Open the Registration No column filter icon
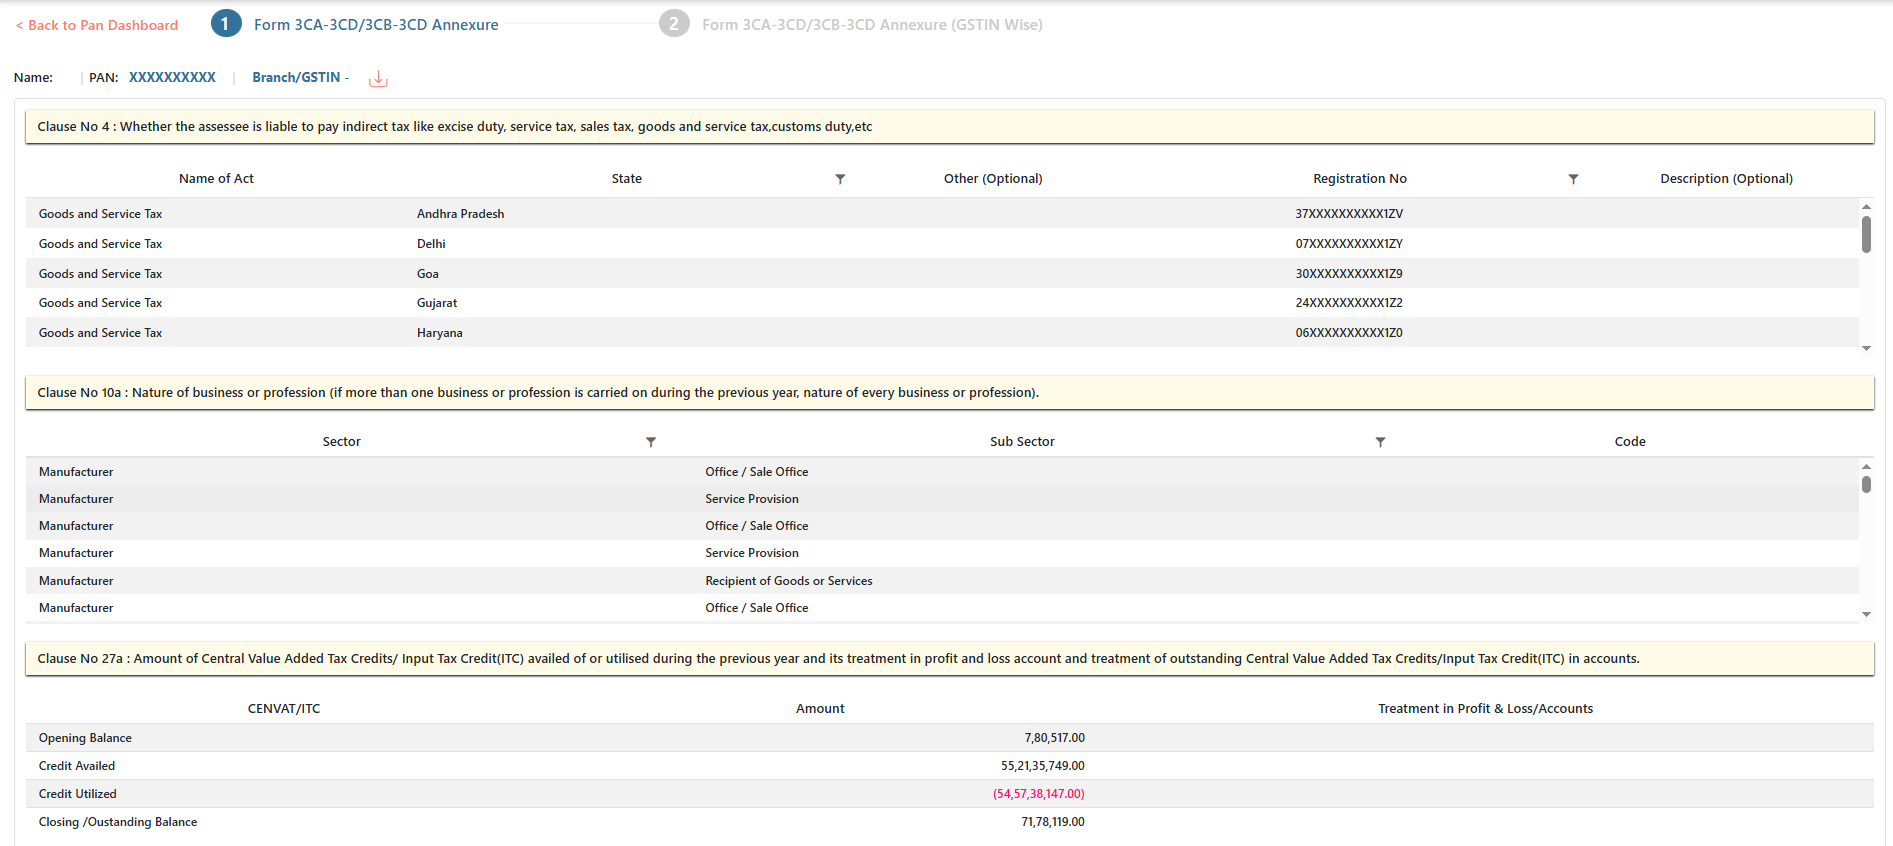Image resolution: width=1893 pixels, height=846 pixels. [1573, 179]
